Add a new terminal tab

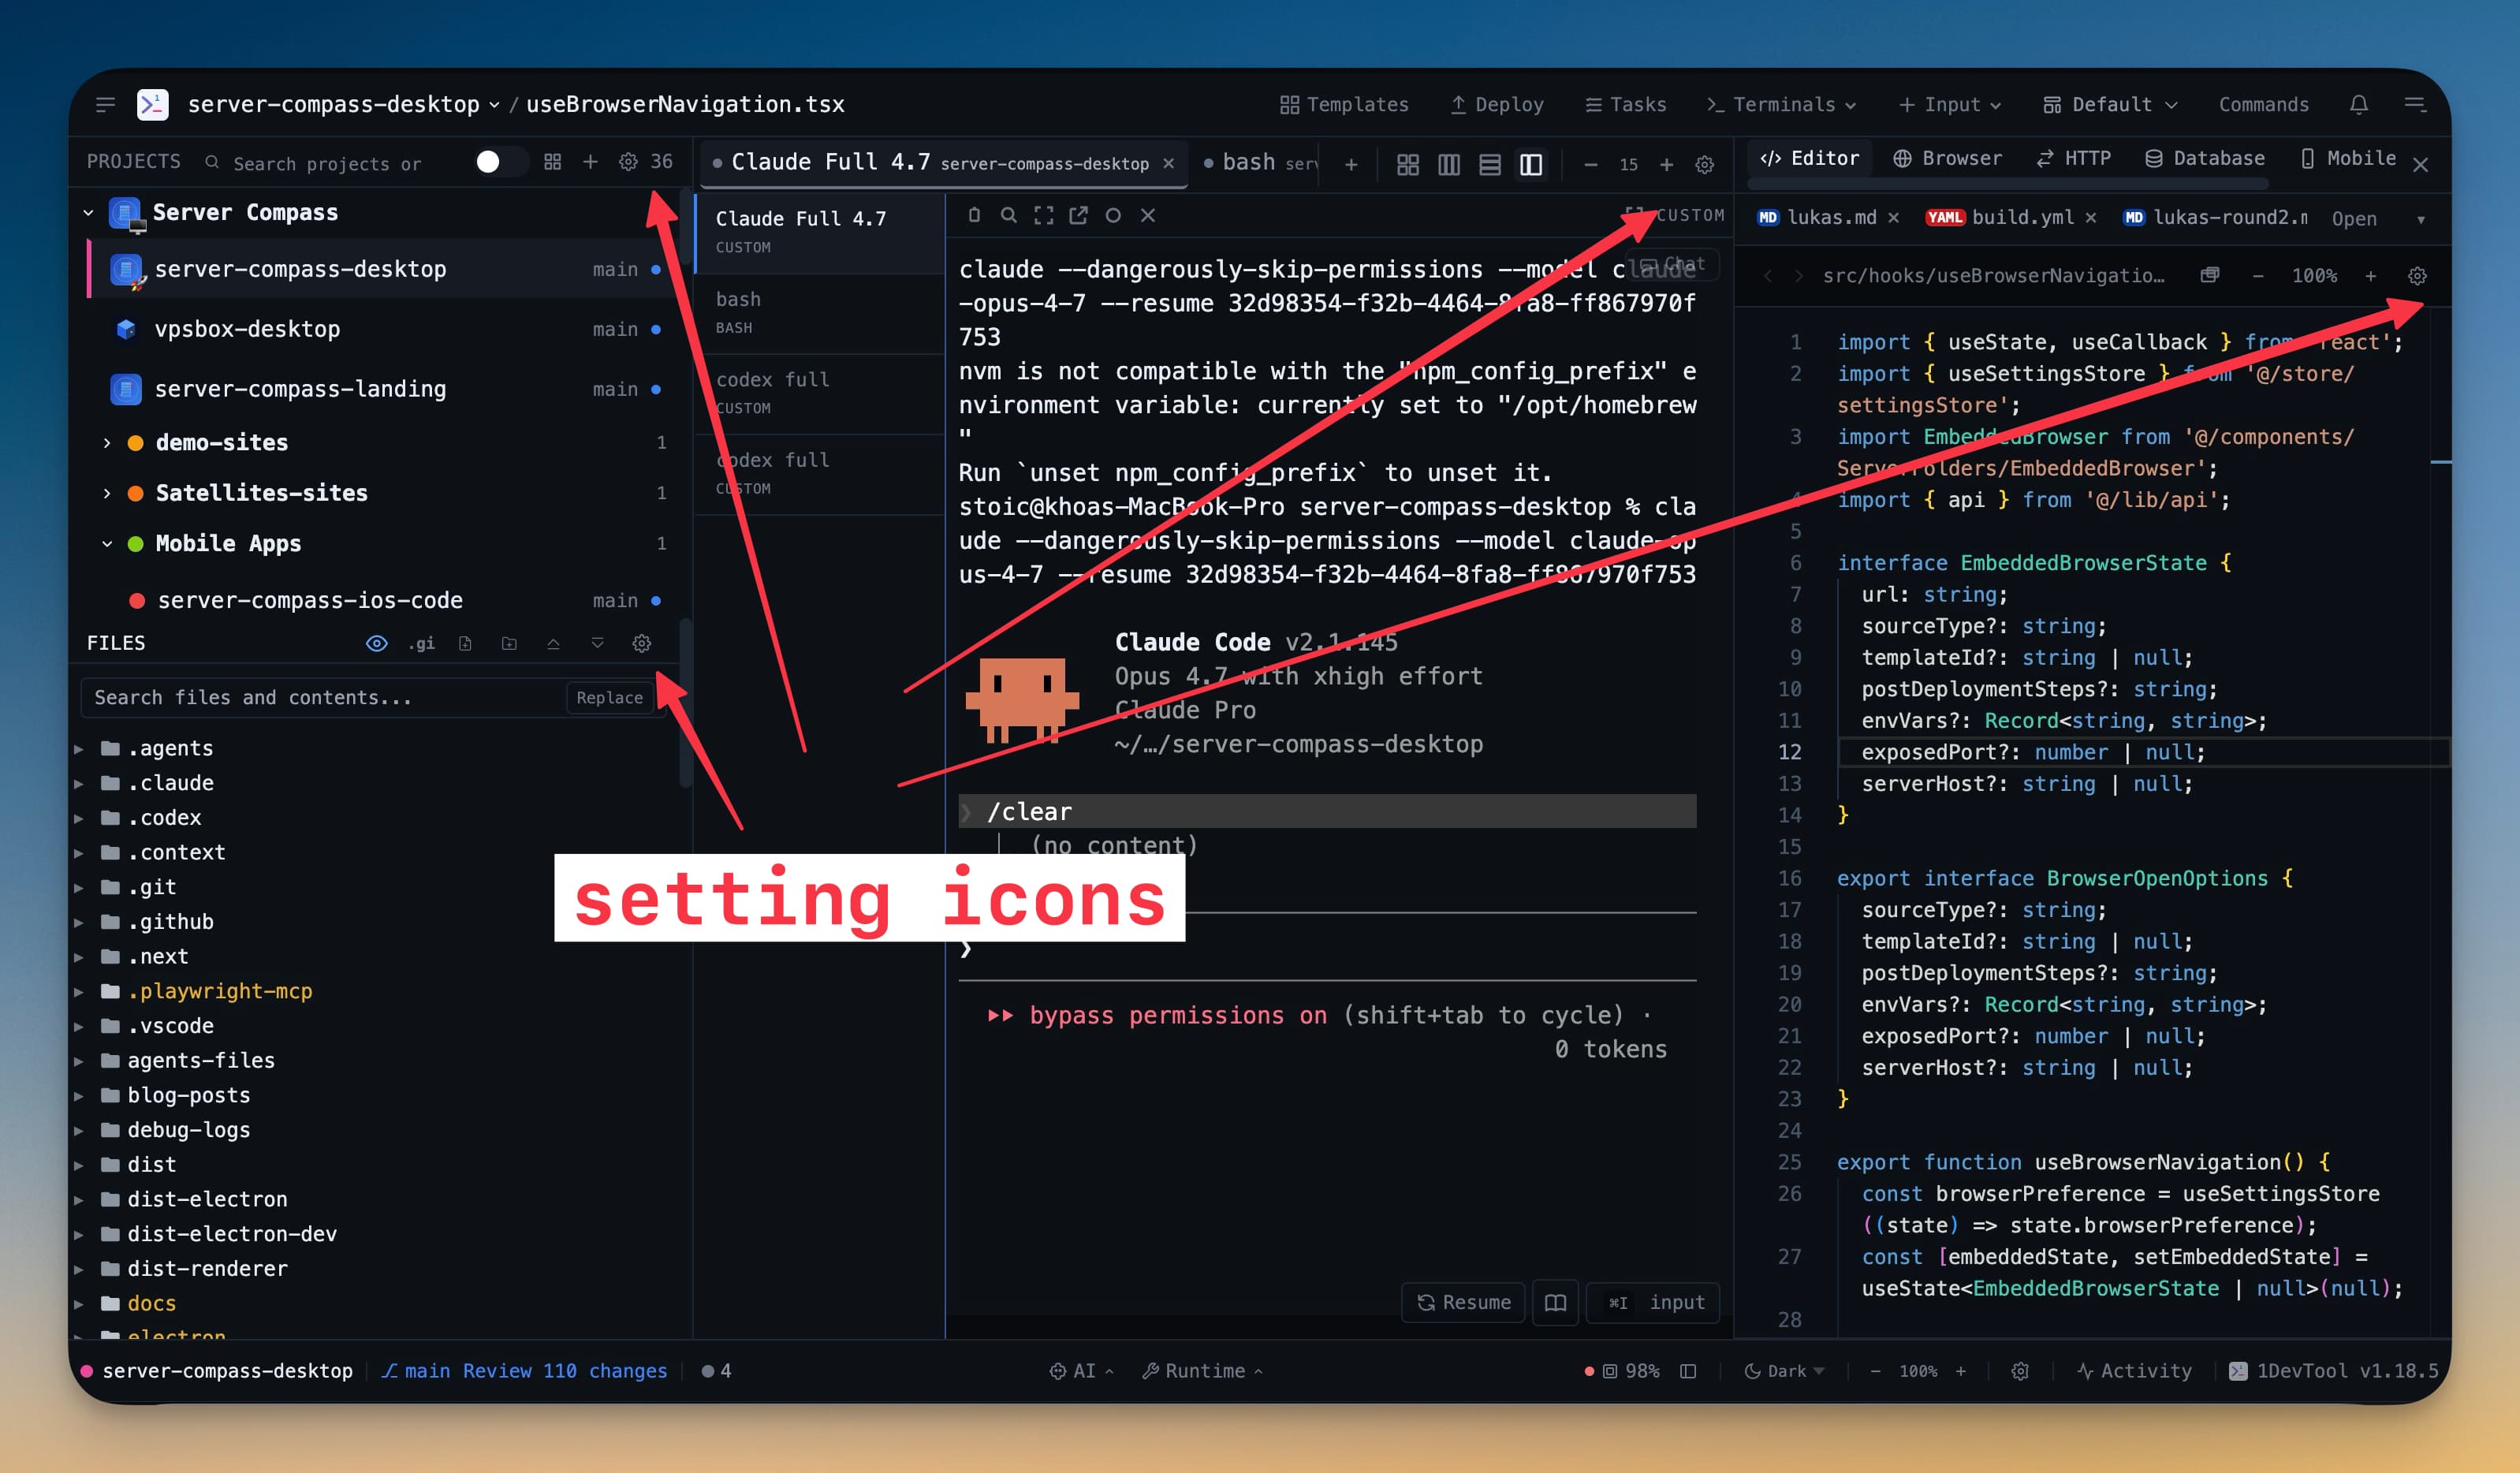pos(1351,165)
